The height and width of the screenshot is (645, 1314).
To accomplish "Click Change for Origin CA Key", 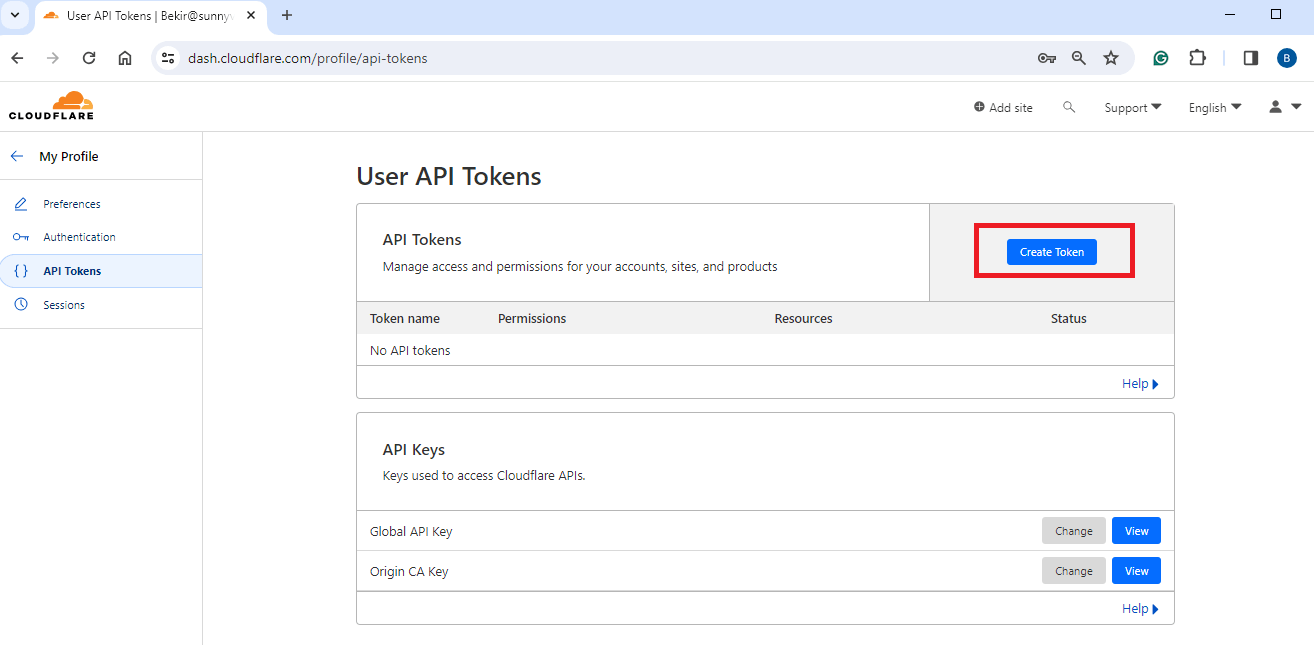I will point(1073,571).
